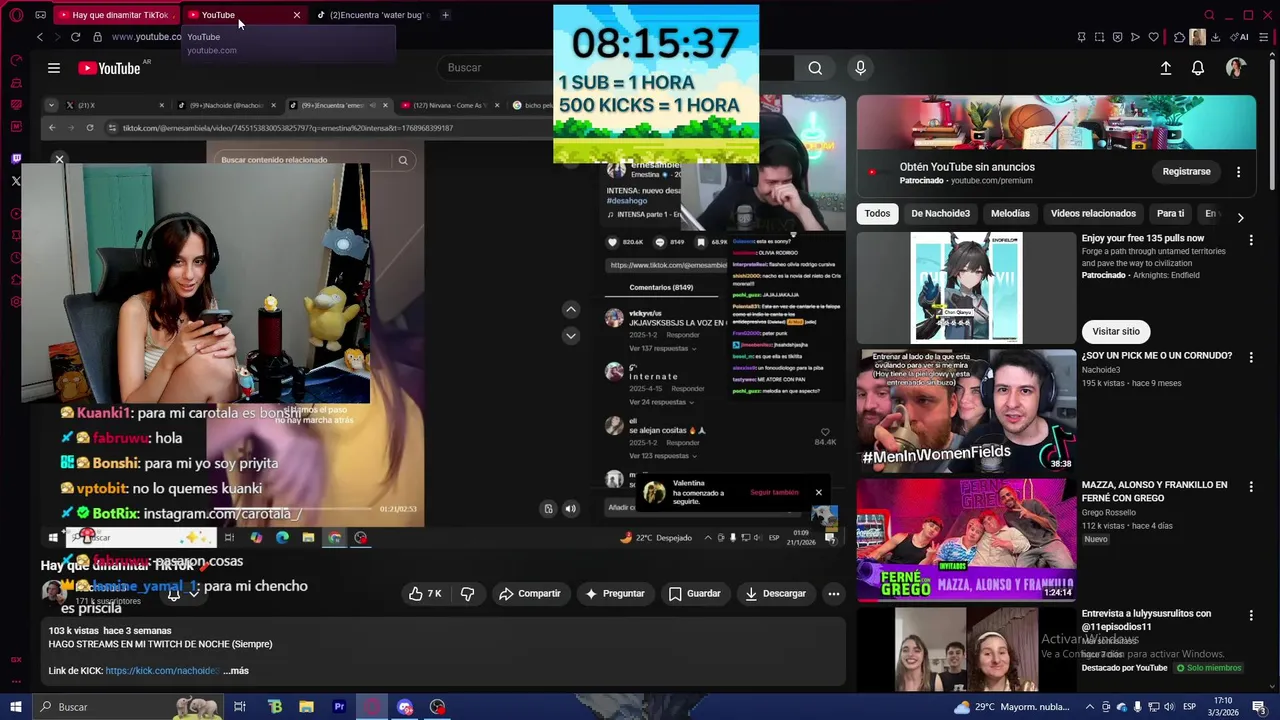This screenshot has height=720, width=1280.
Task: Click the YouTube Buscar search field
Action: (615, 68)
